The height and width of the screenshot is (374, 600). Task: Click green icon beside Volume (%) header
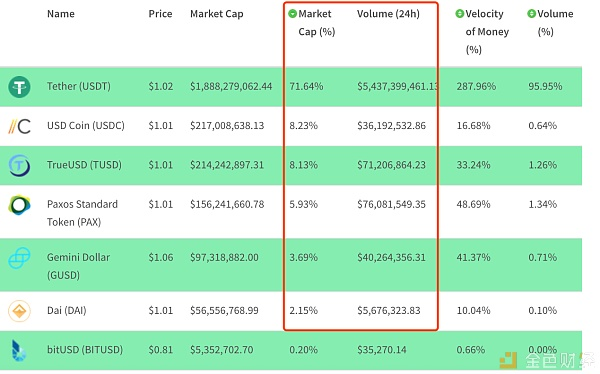click(x=532, y=14)
